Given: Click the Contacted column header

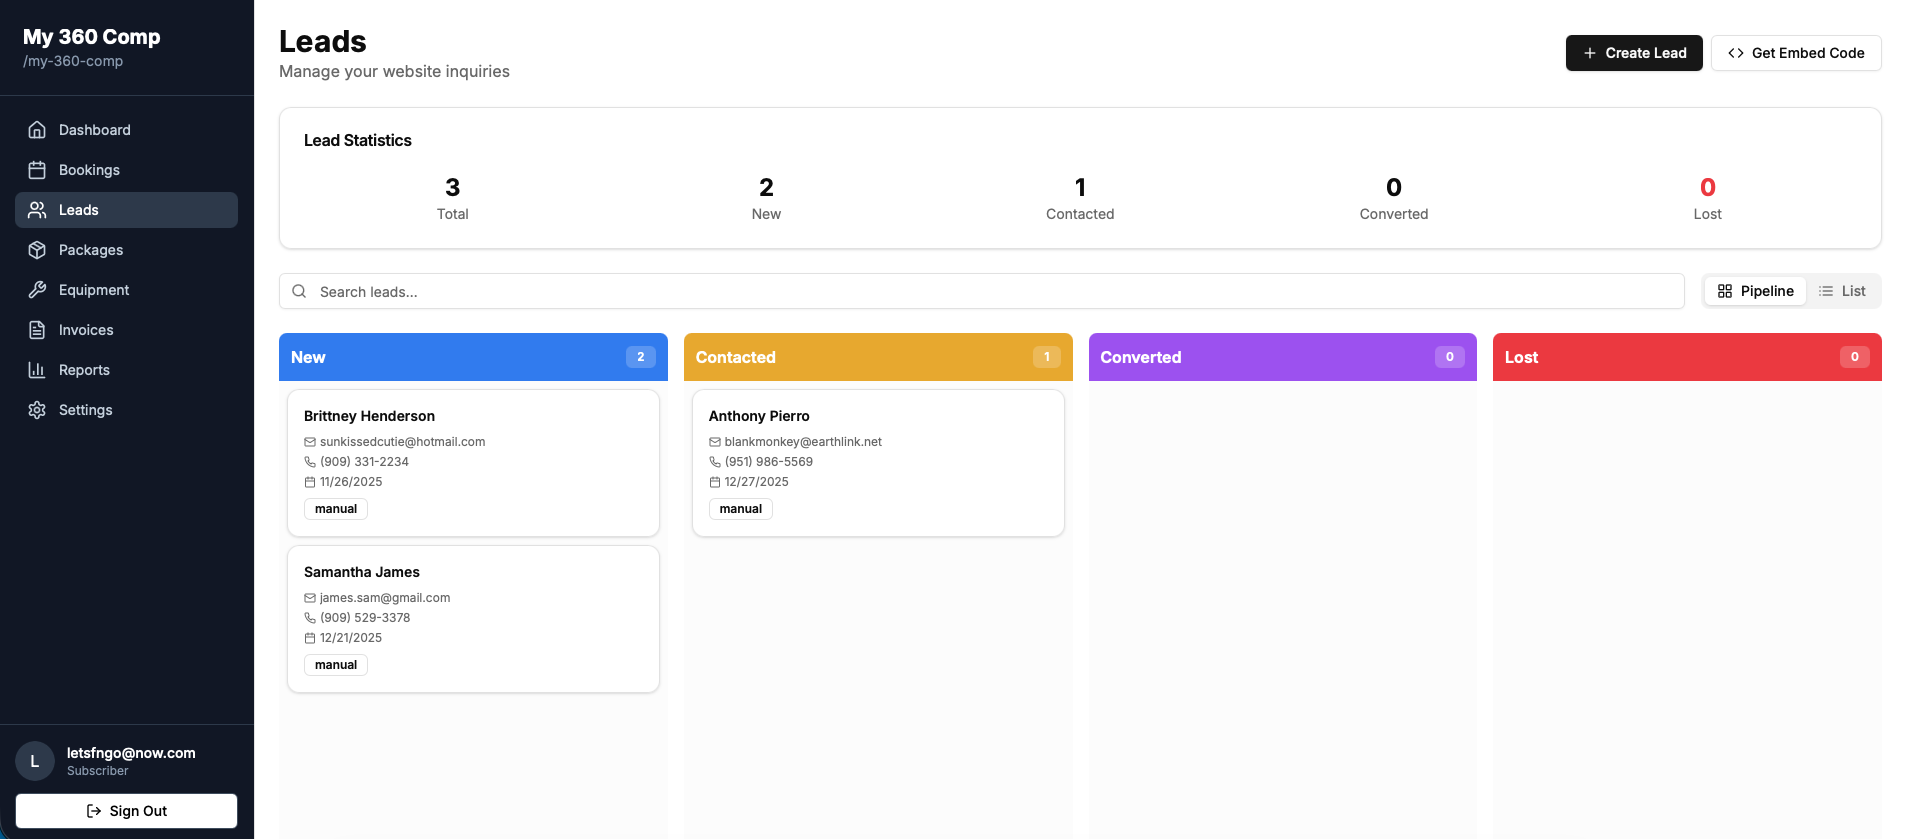Looking at the screenshot, I should [x=877, y=357].
